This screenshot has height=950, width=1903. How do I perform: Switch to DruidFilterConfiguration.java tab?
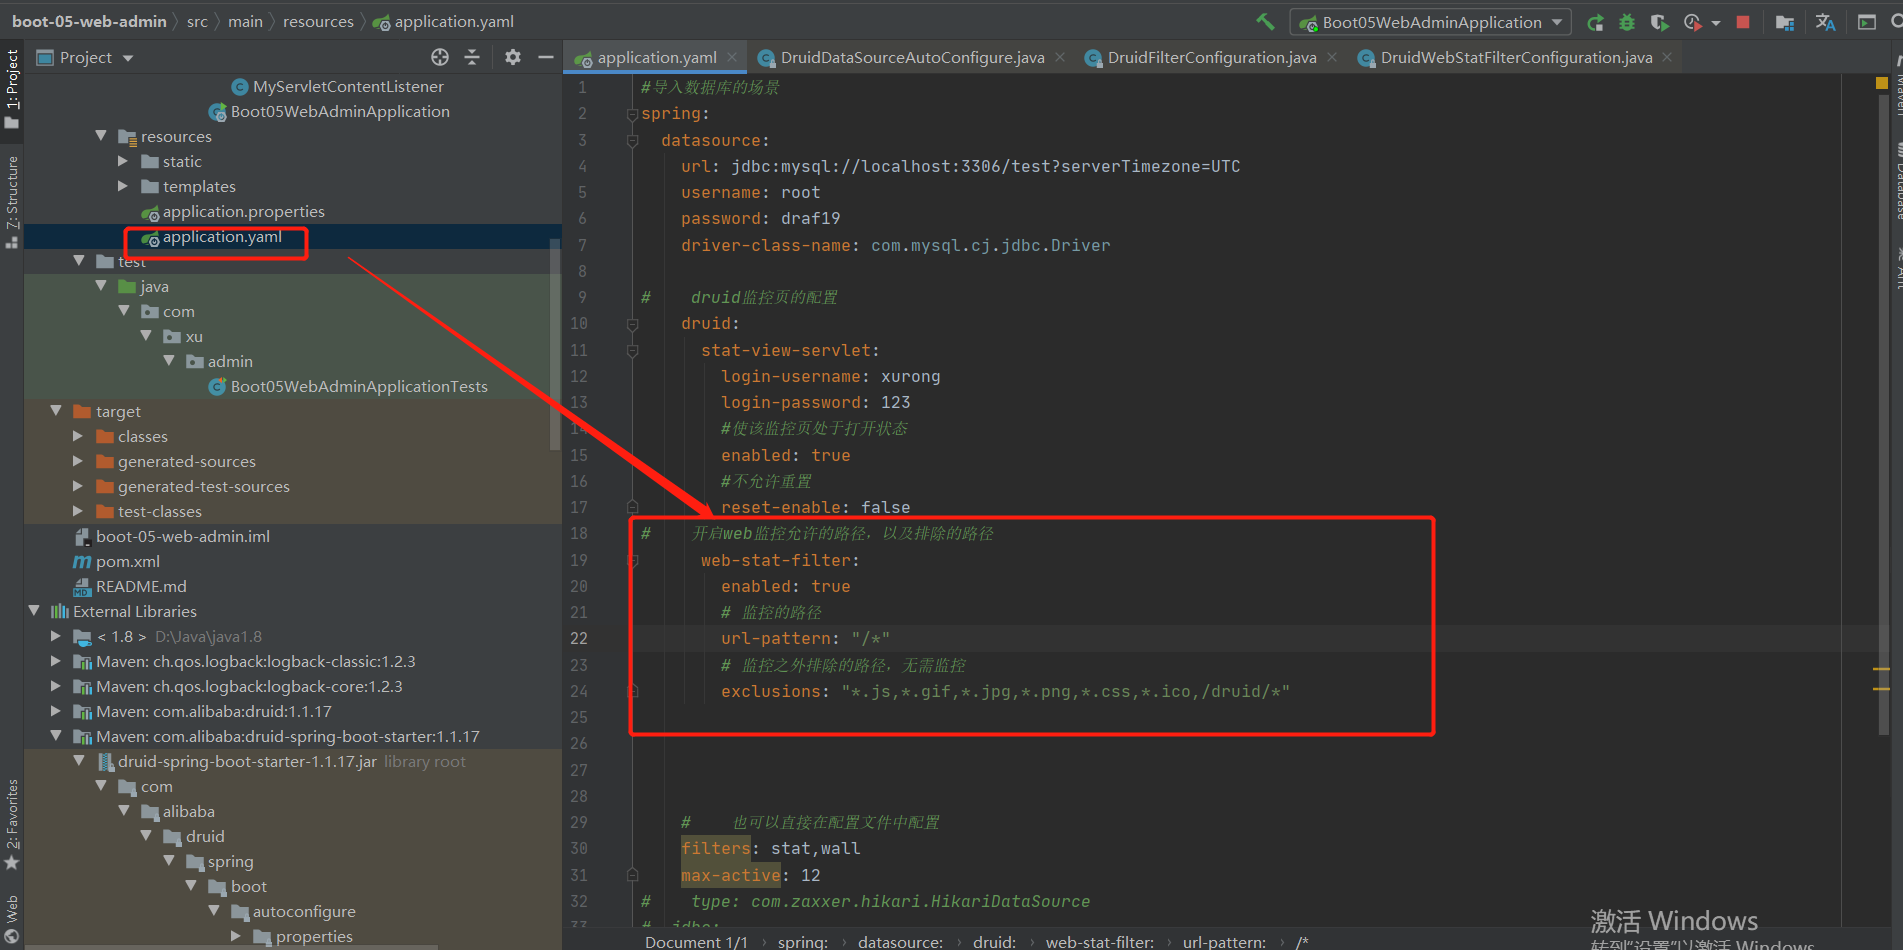click(x=1211, y=58)
